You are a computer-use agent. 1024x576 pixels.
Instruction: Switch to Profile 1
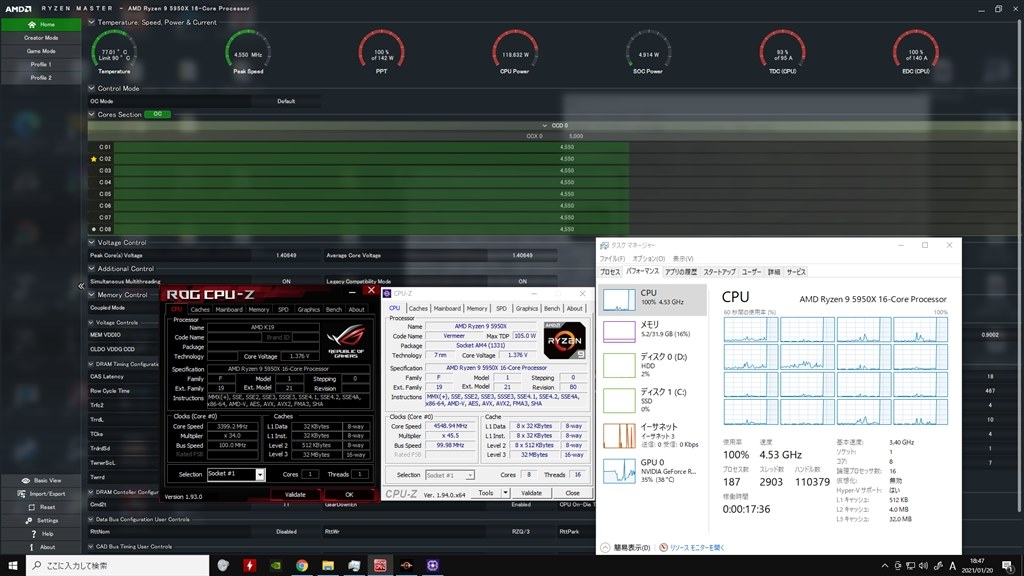41,64
